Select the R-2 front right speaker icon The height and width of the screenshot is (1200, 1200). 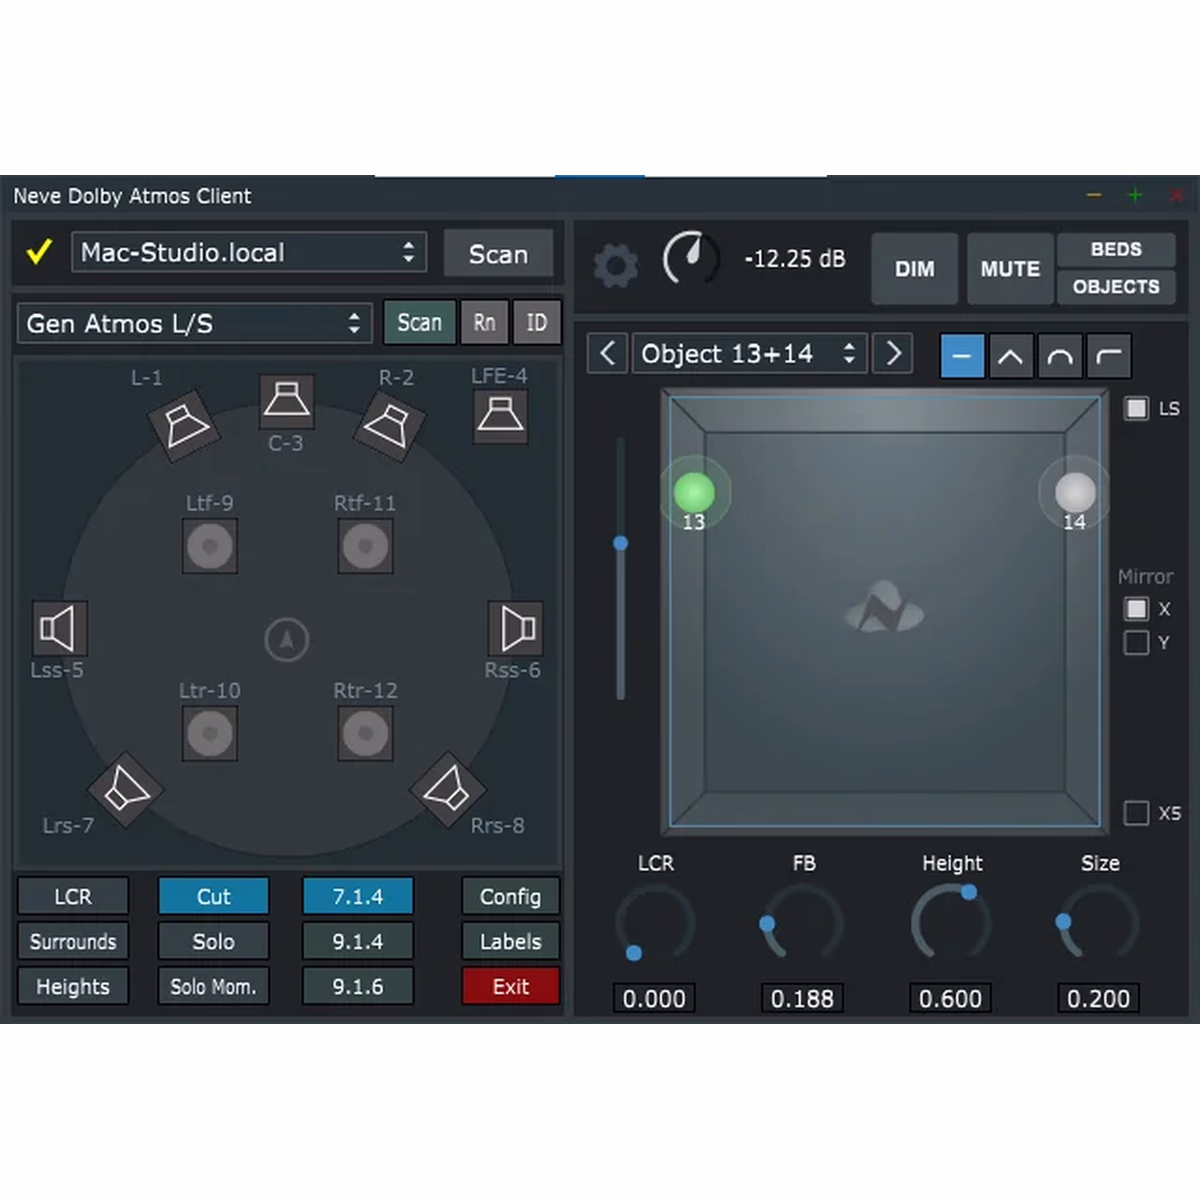(389, 426)
